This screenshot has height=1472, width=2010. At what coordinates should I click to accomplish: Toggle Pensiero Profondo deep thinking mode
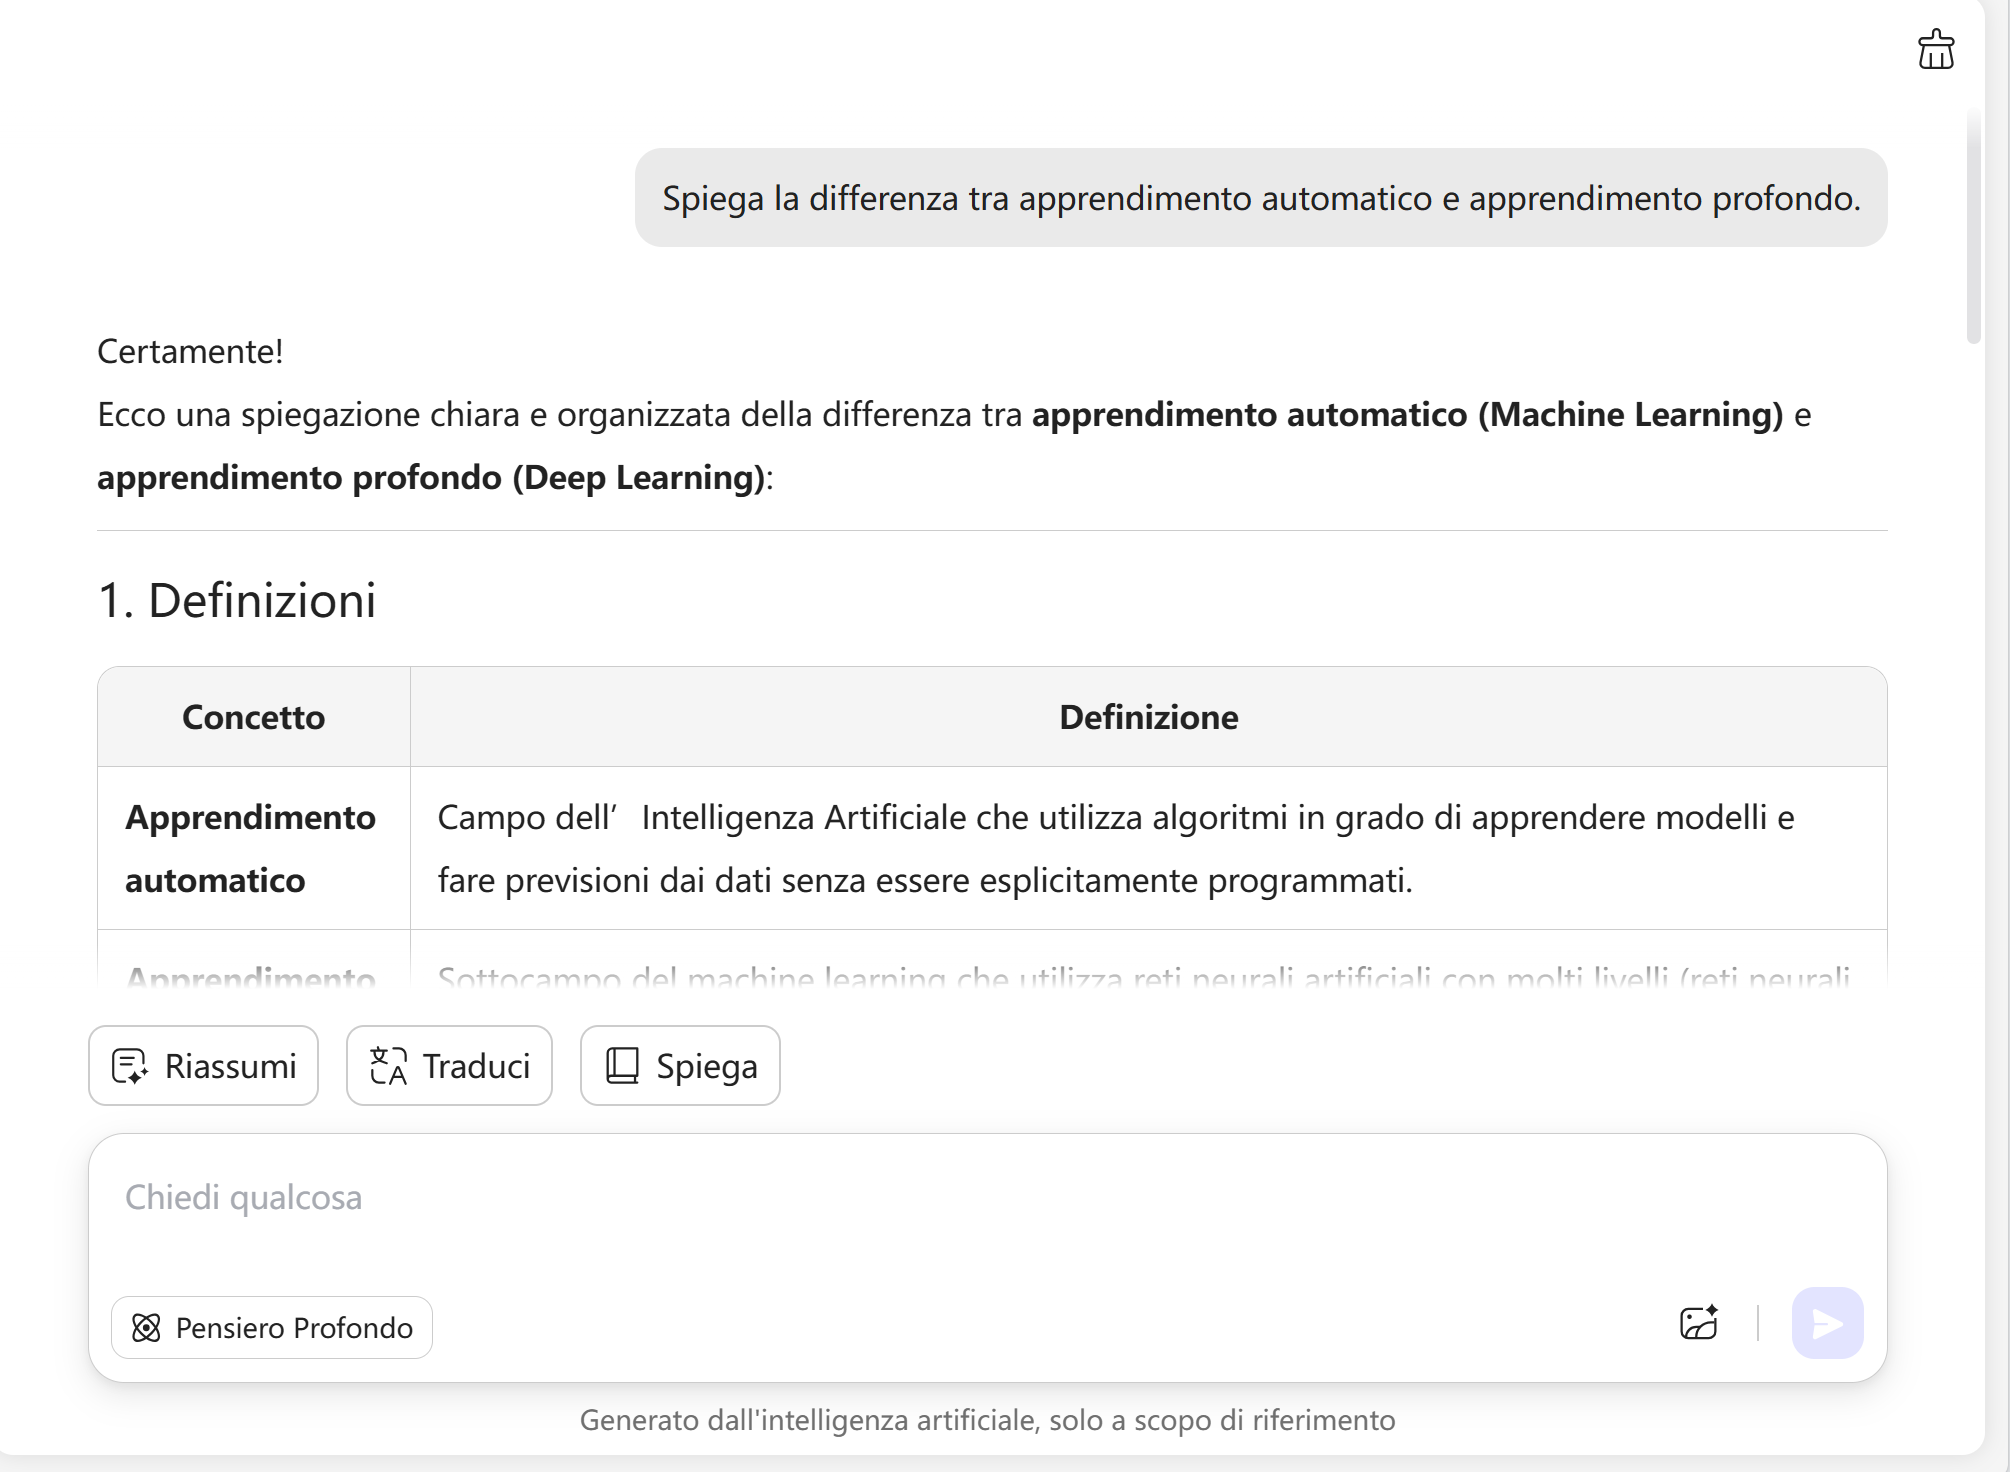pos(272,1328)
